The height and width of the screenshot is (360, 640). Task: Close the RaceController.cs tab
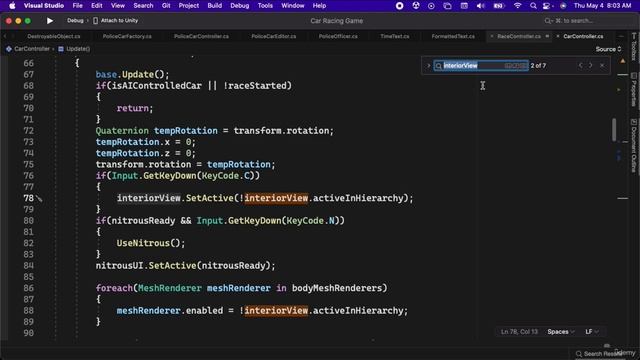tap(492, 36)
